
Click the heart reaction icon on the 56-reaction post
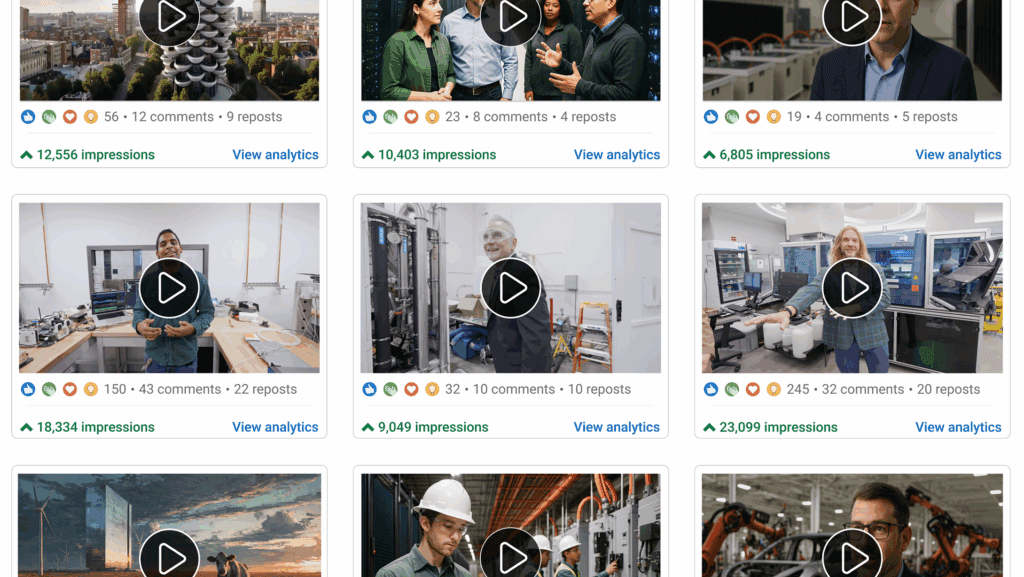[x=70, y=117]
